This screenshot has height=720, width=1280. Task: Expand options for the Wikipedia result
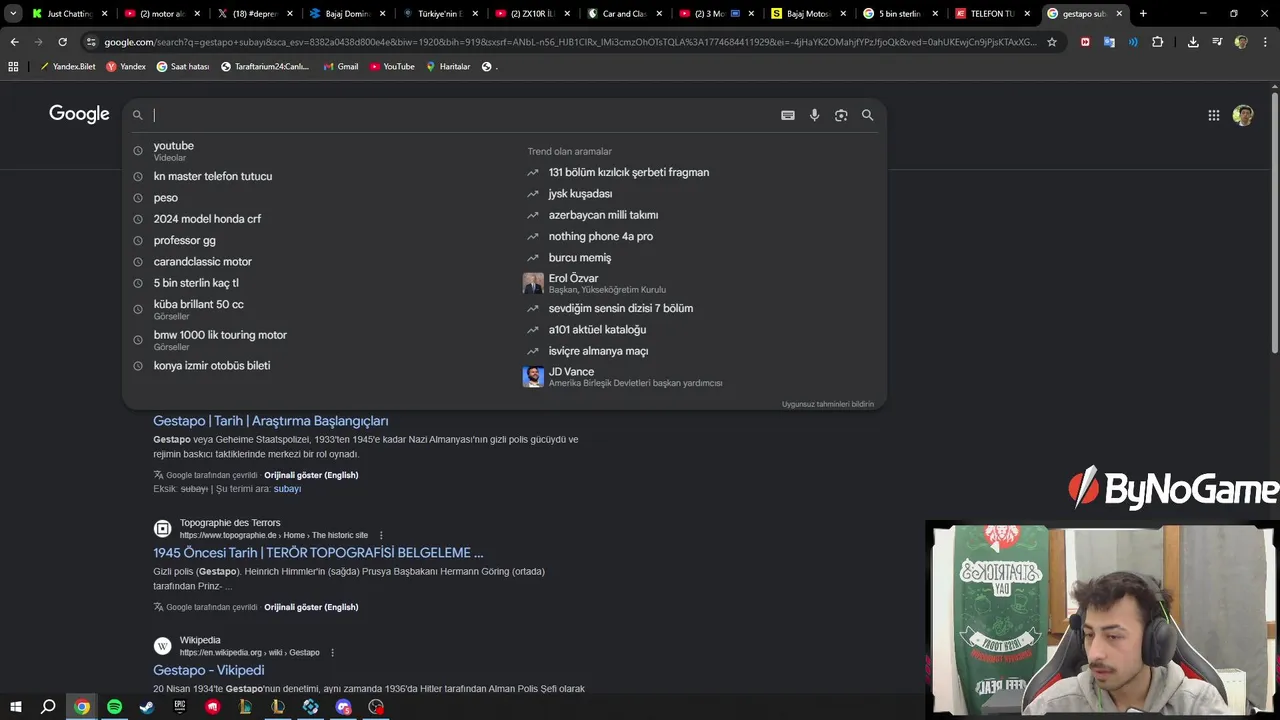coord(333,653)
